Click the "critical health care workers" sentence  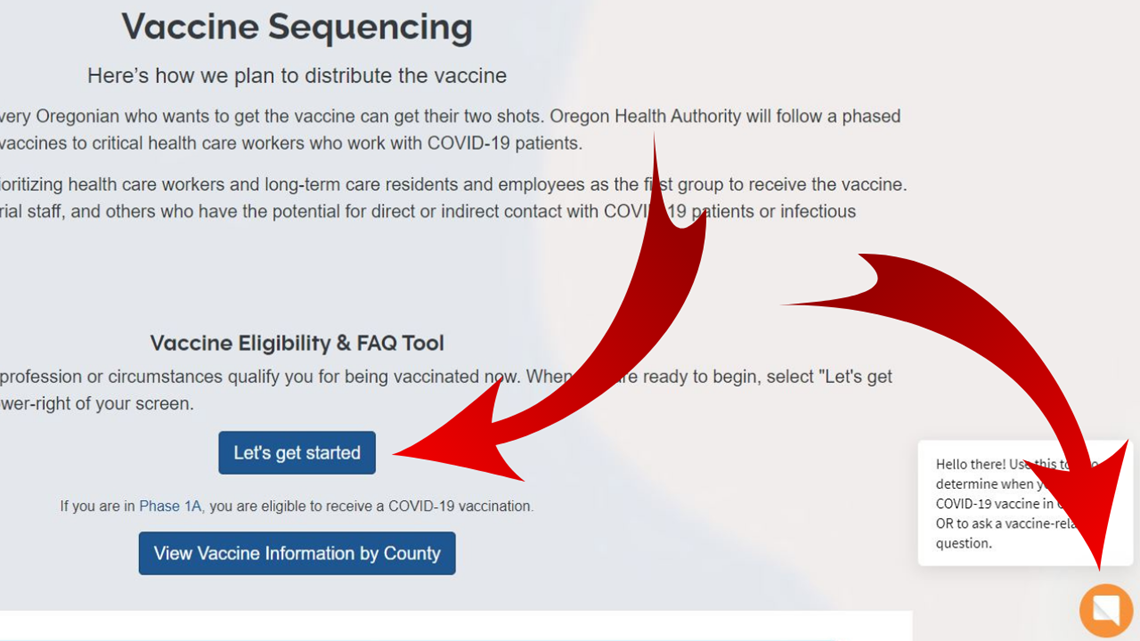[x=291, y=143]
